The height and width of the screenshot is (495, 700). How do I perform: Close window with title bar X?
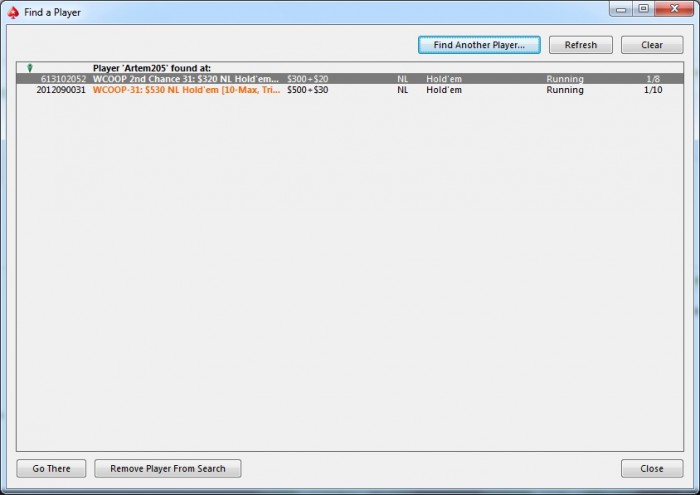pyautogui.click(x=675, y=9)
